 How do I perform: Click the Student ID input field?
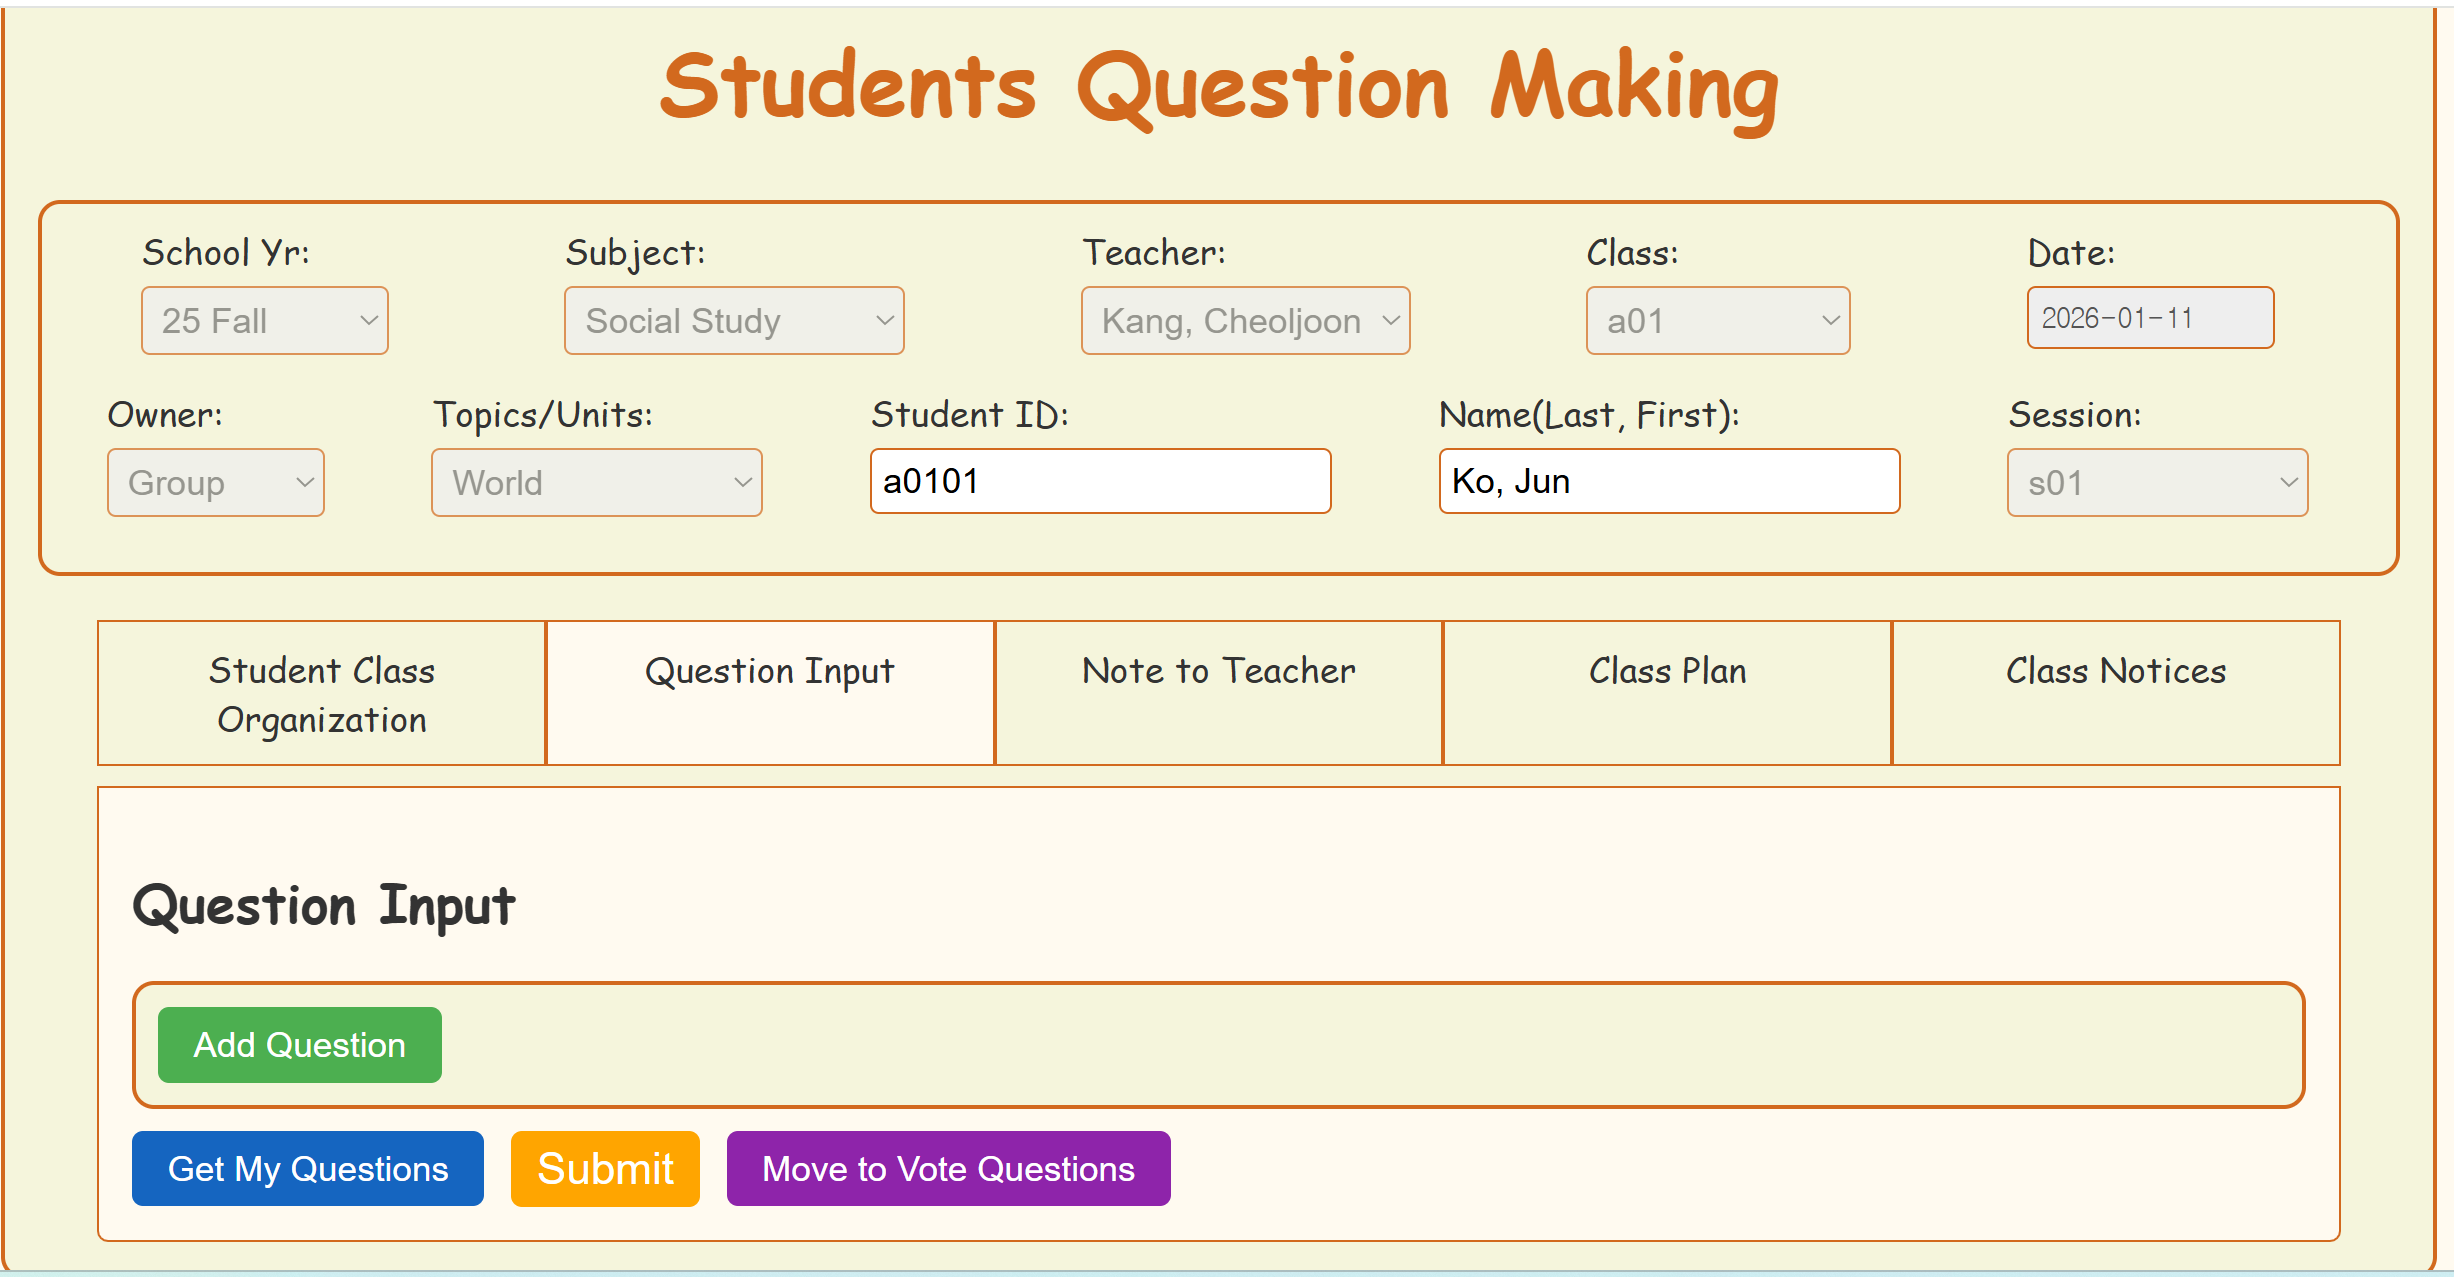tap(1100, 481)
